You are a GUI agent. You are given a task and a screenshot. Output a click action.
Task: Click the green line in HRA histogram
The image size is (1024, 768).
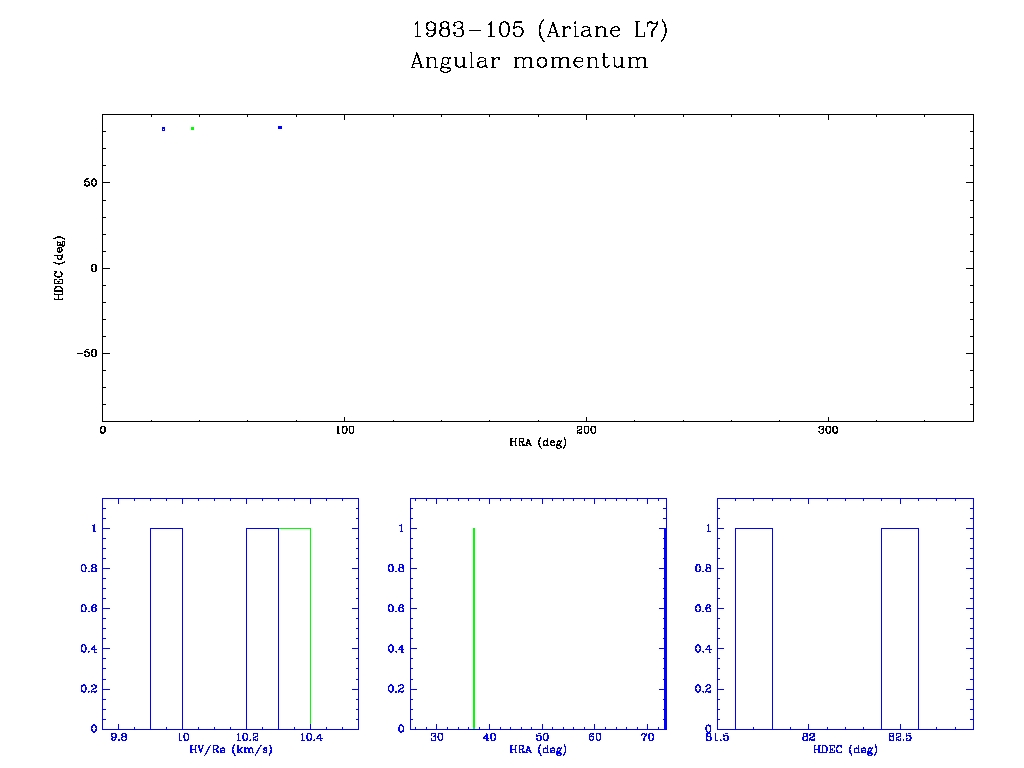point(473,628)
